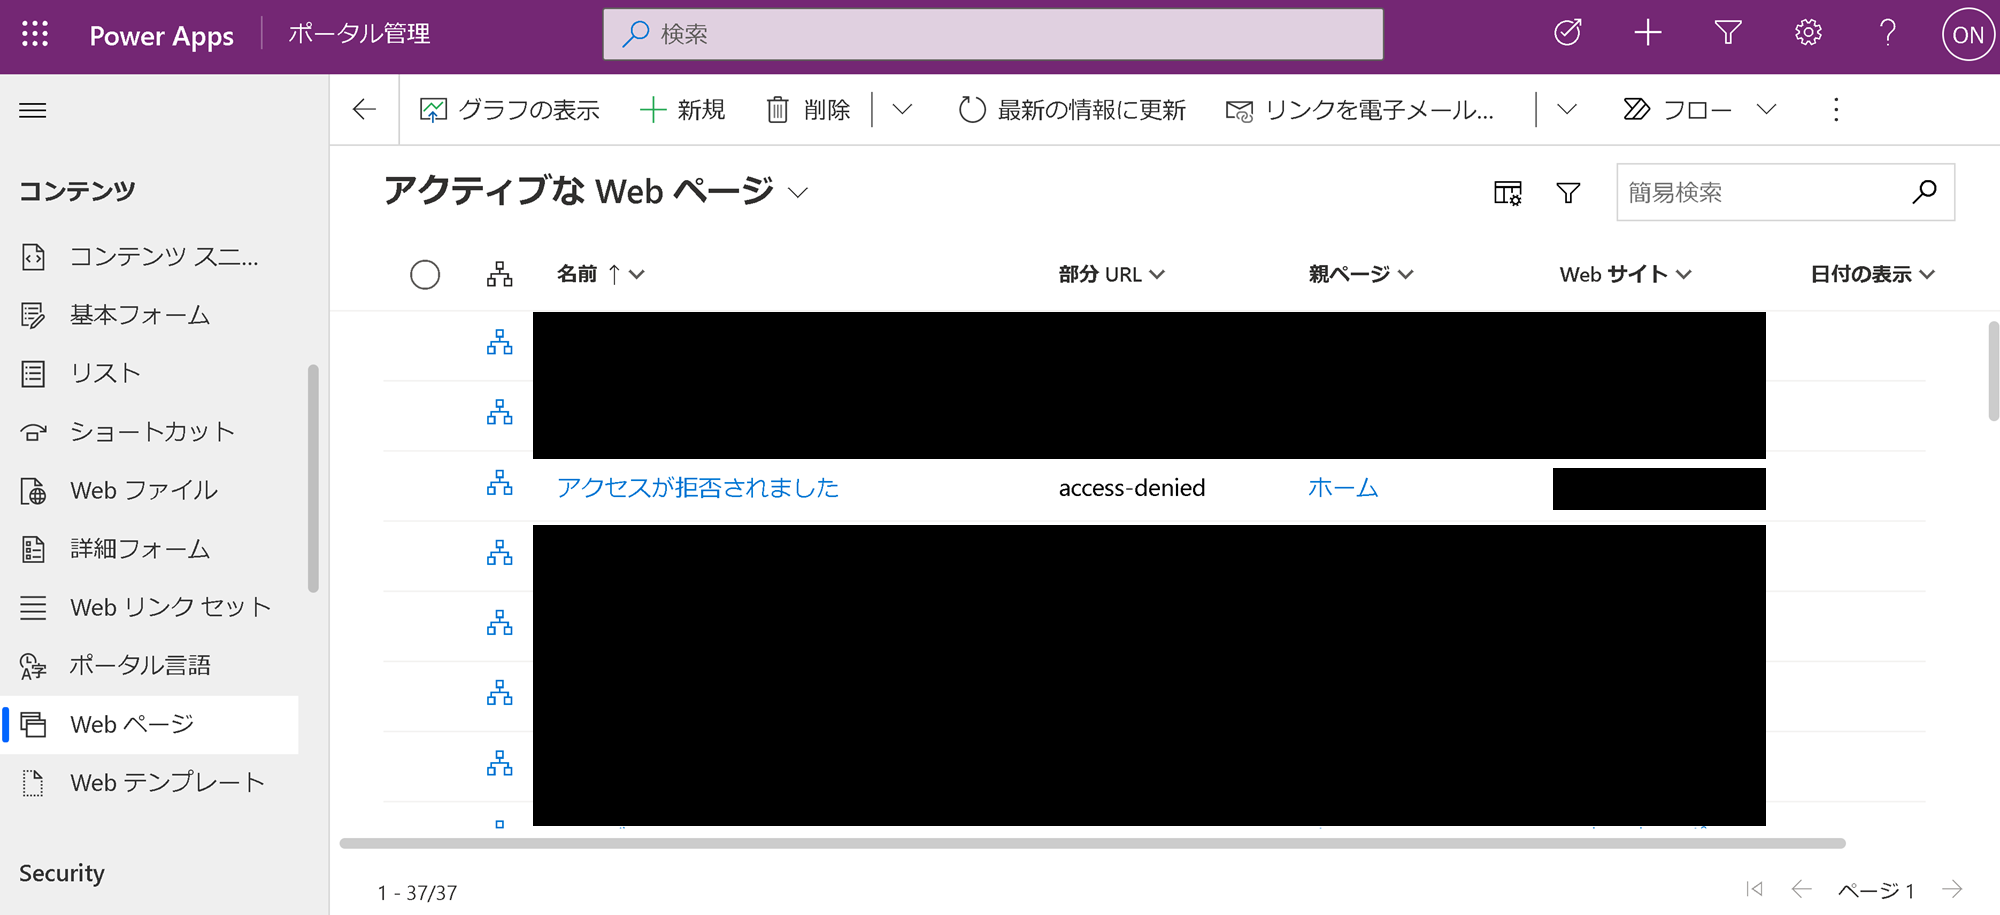
Task: Open the ON user account avatar
Action: click(x=1967, y=34)
